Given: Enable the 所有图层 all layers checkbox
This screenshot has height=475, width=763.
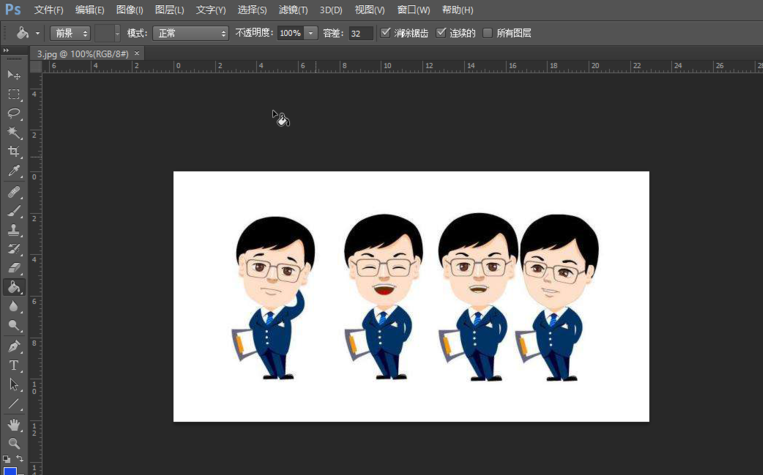Looking at the screenshot, I should 488,33.
